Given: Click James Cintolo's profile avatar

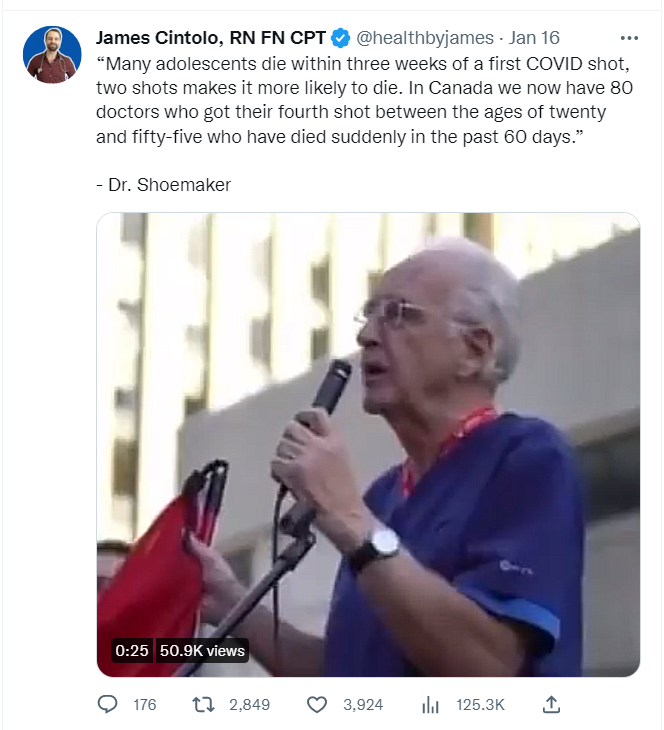Looking at the screenshot, I should [x=52, y=54].
